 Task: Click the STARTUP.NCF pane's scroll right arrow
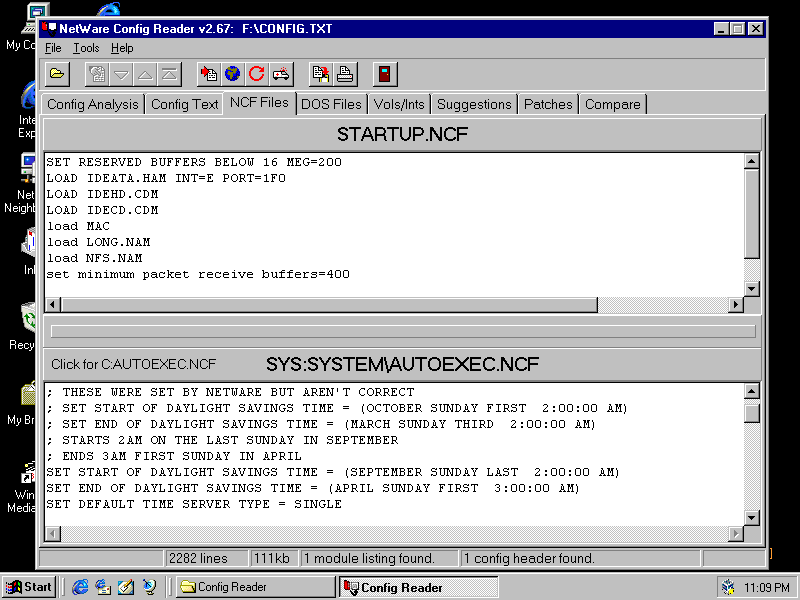[736, 305]
